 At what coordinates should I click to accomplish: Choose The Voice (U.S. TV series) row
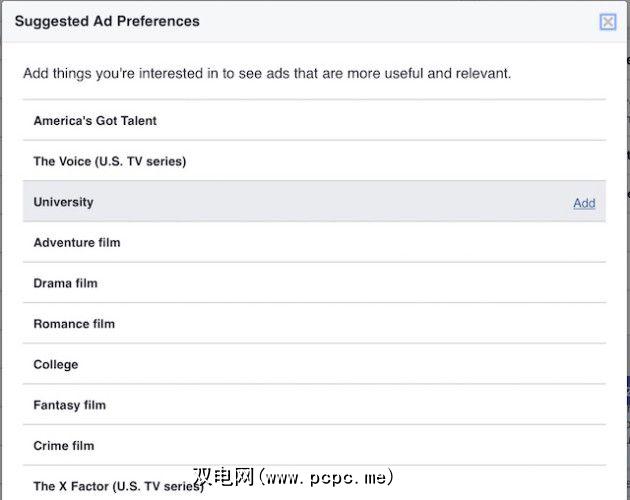(110, 161)
